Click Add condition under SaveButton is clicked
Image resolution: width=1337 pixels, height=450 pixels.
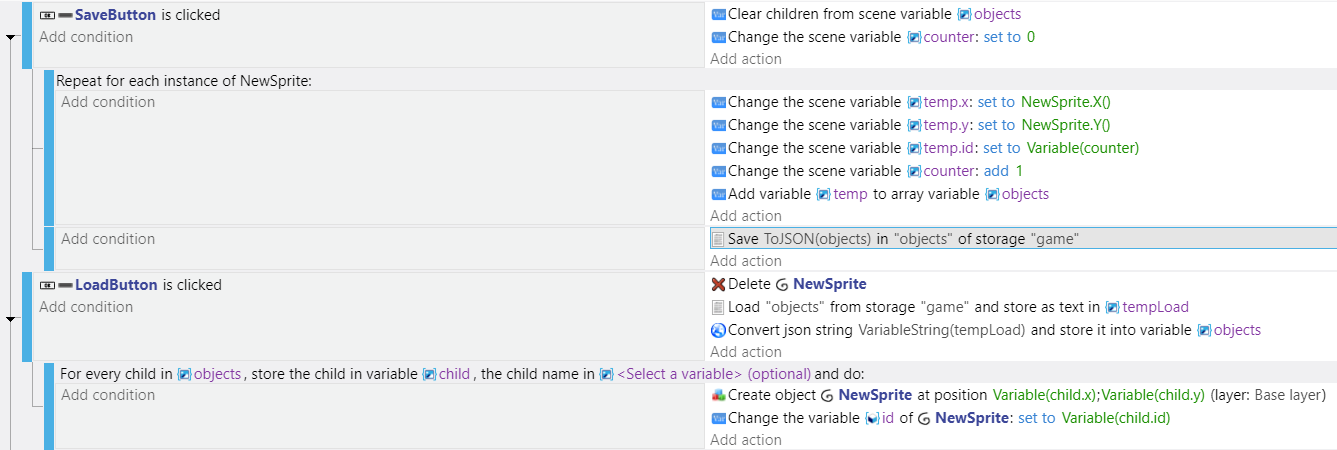coord(86,37)
